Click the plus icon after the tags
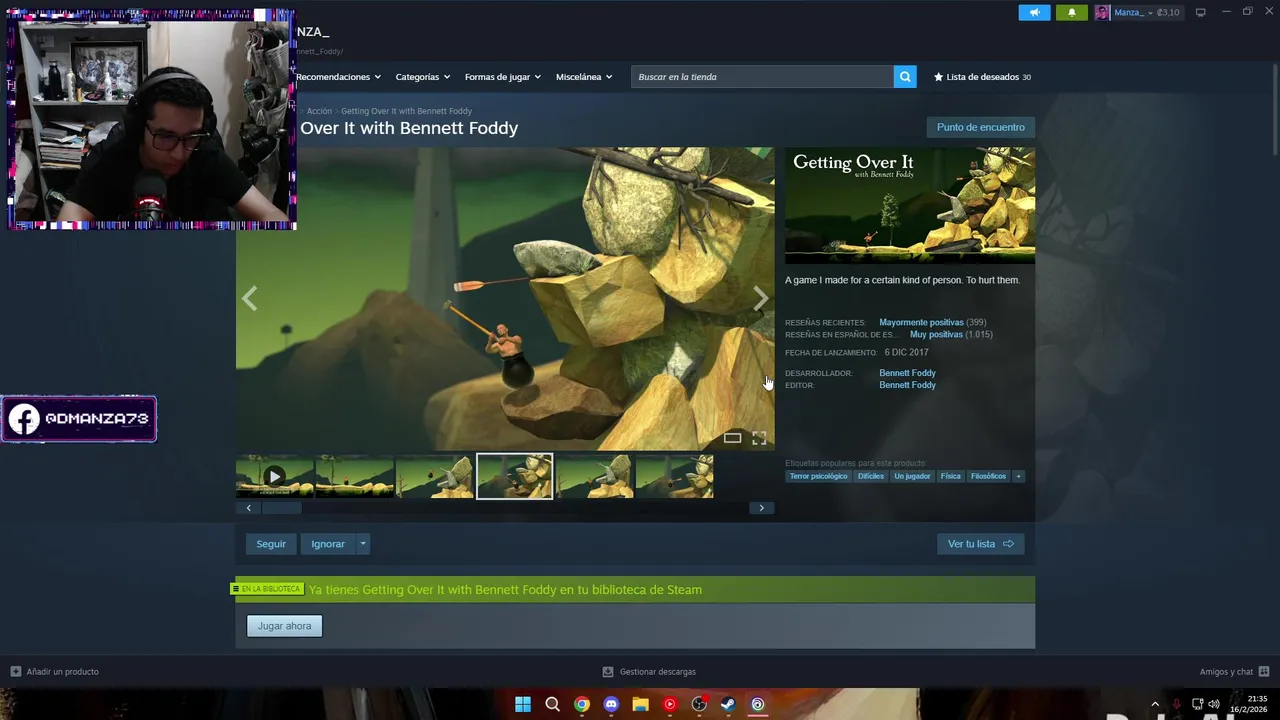 coord(1018,476)
